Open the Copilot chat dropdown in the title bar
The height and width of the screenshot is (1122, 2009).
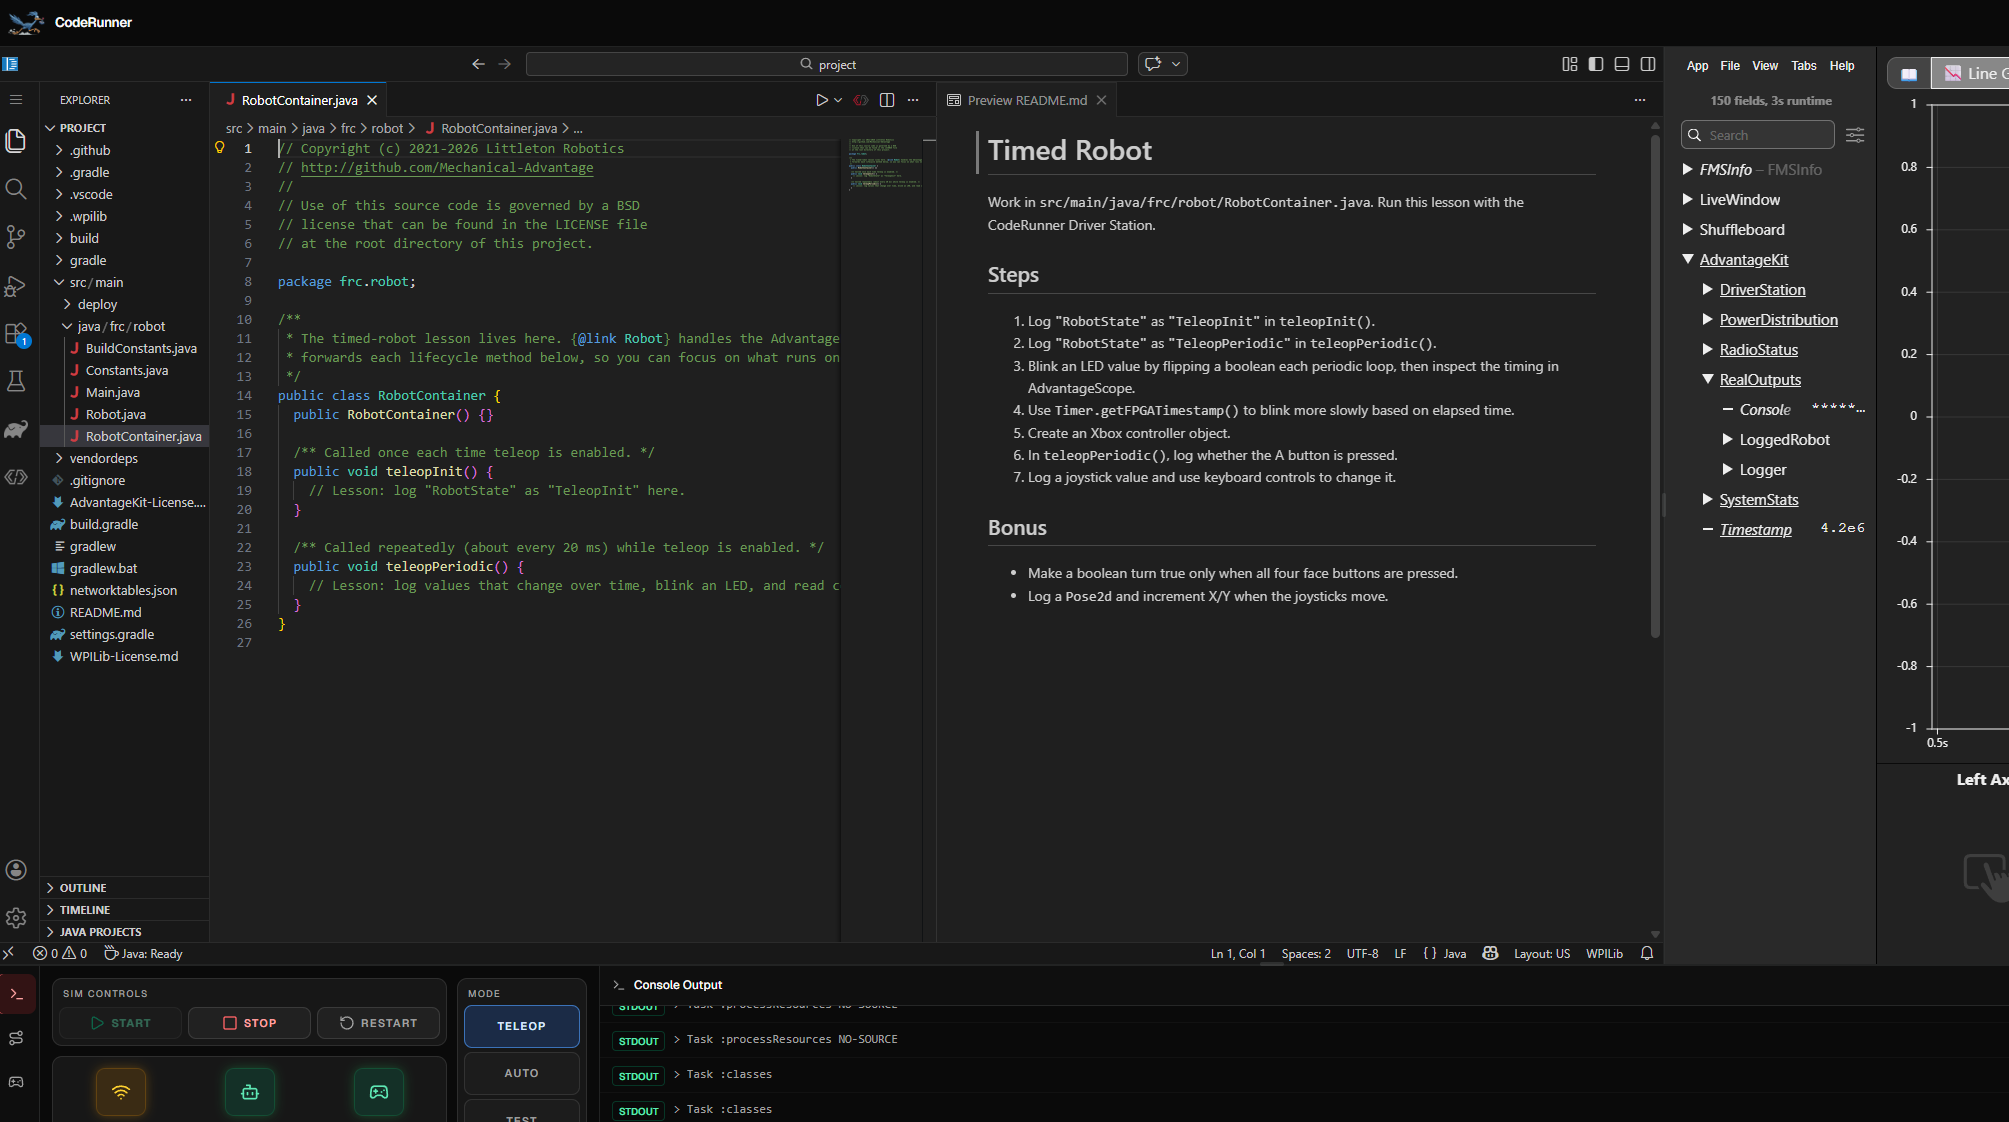pos(1176,64)
